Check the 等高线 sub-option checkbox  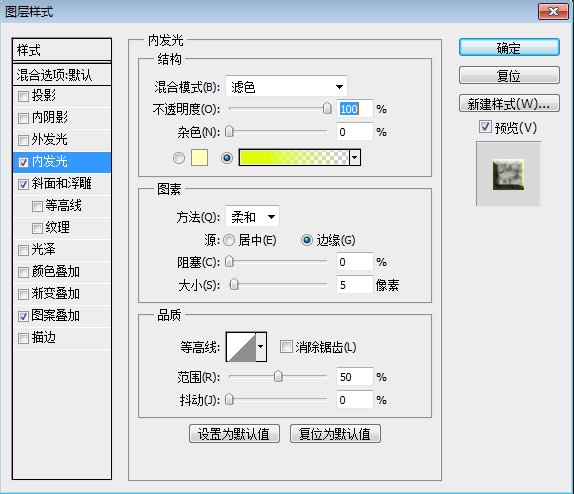[37, 207]
